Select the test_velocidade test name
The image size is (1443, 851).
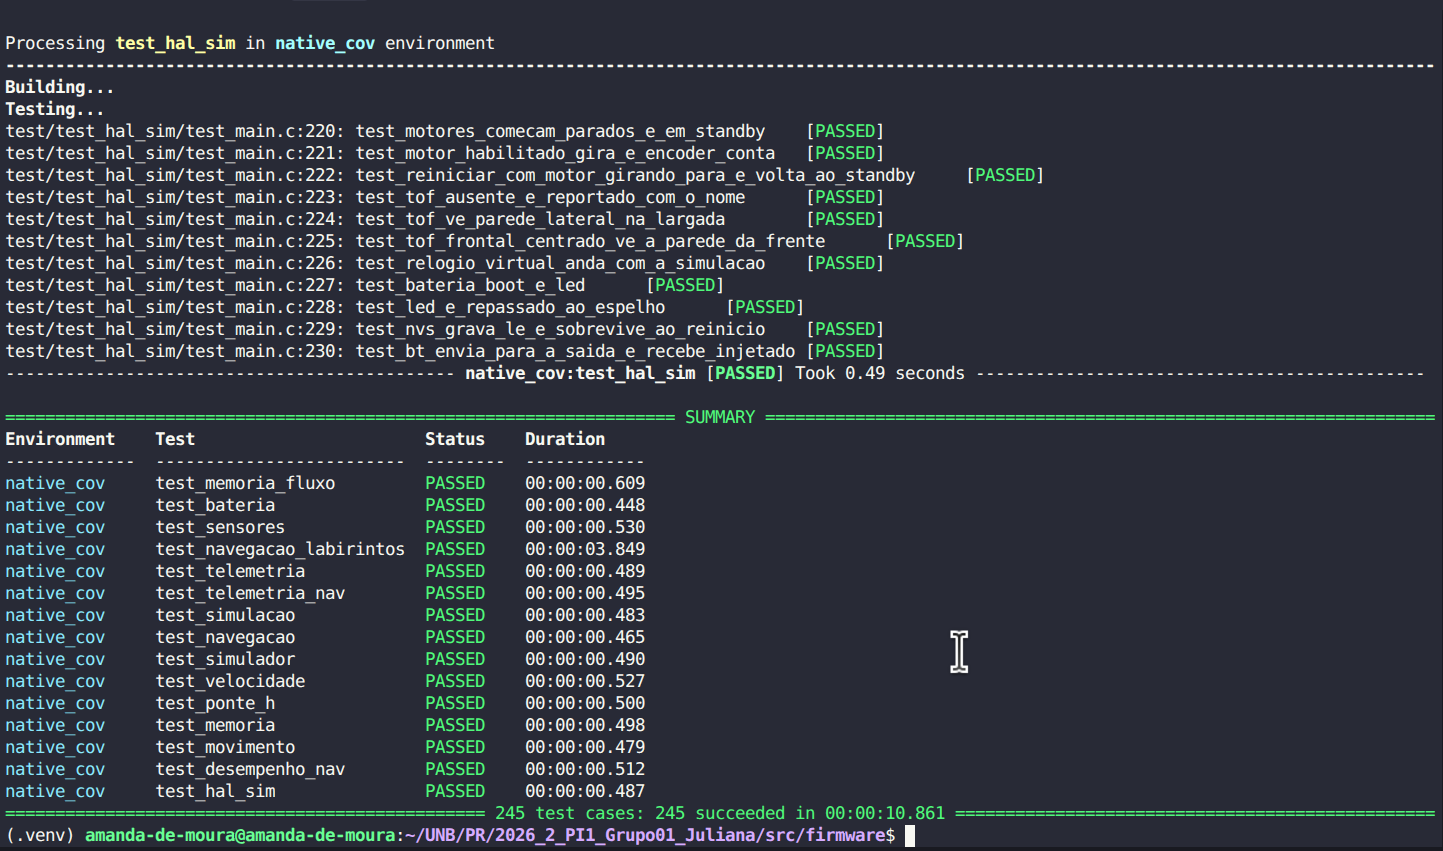(230, 681)
